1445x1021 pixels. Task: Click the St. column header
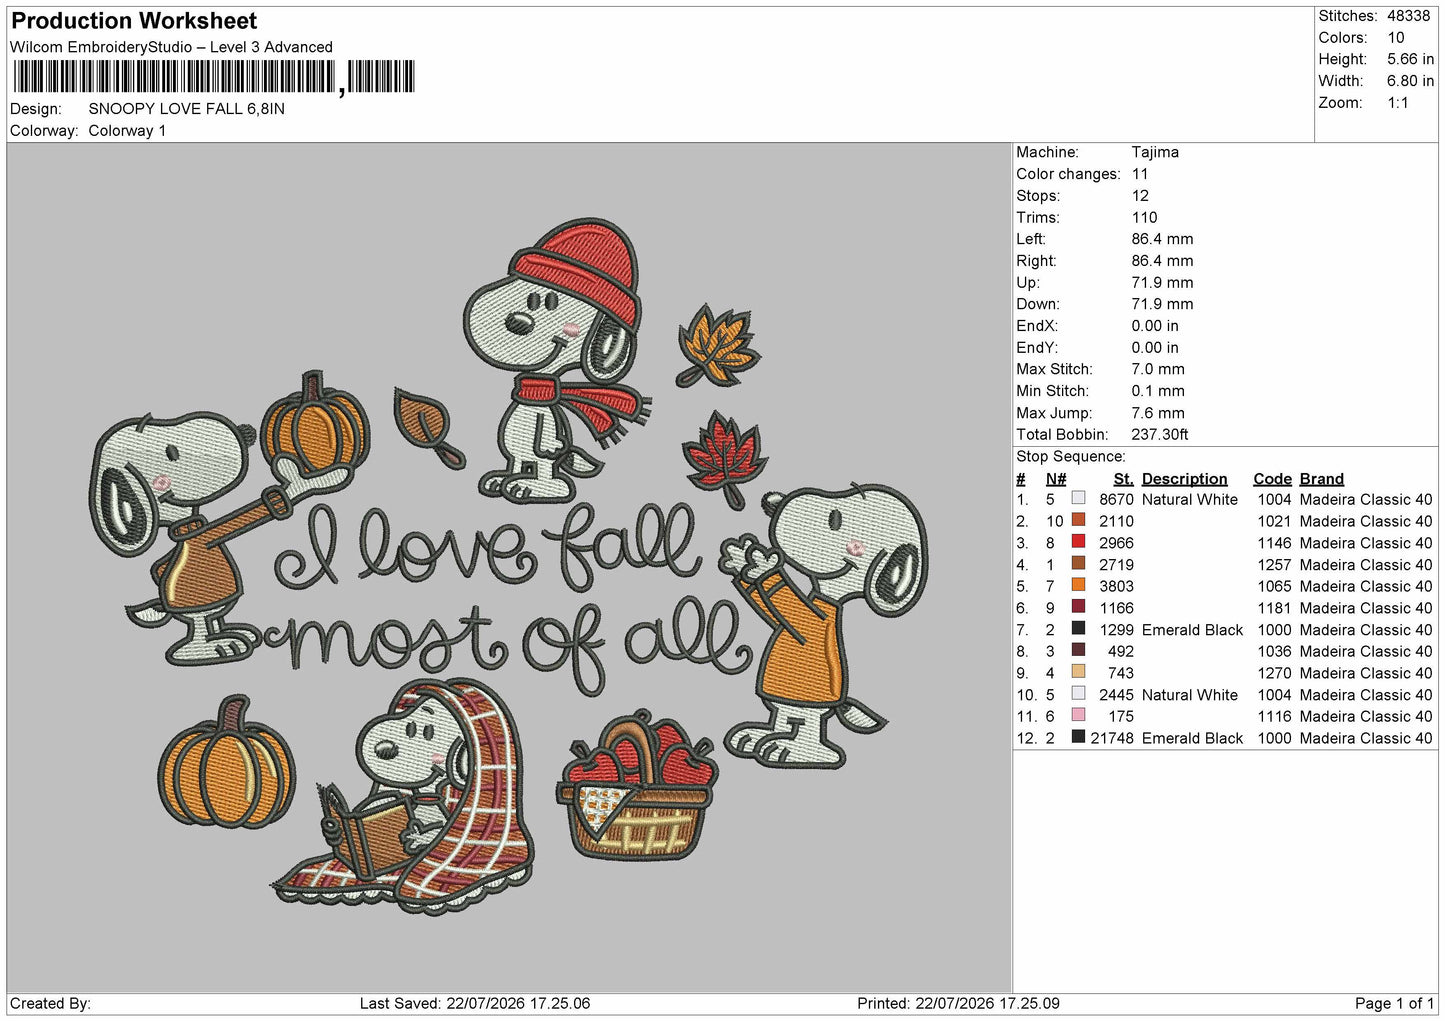pos(1124,479)
